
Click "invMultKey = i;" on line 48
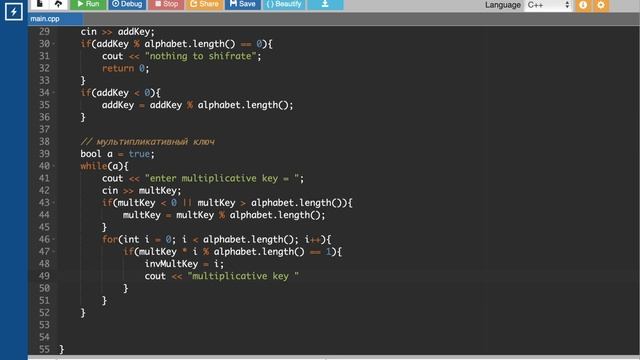pos(184,264)
